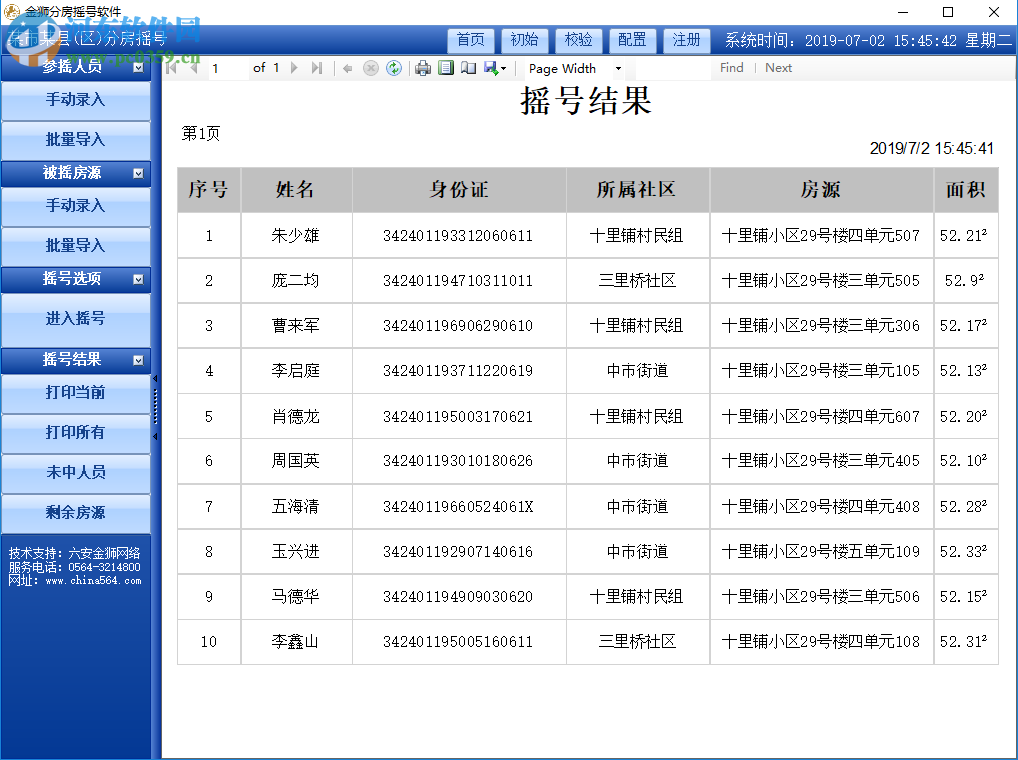Click 未中人员 in the sidebar
The height and width of the screenshot is (760, 1018).
[x=76, y=471]
